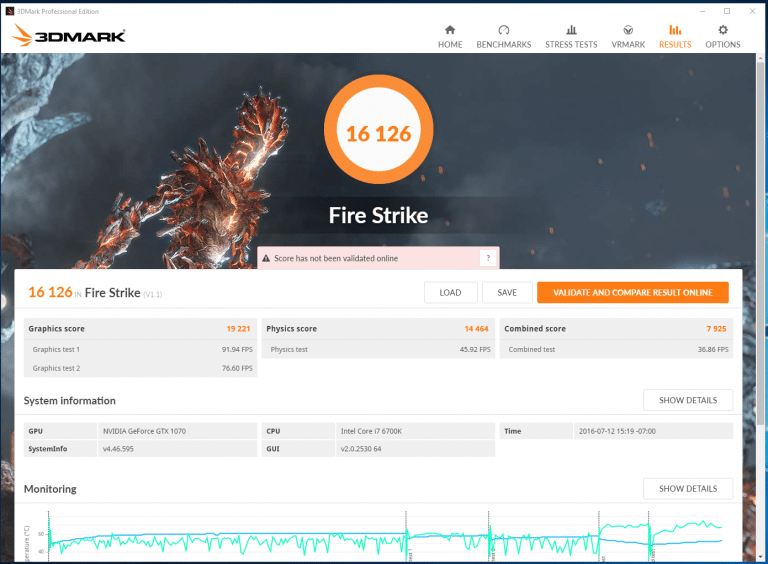
Task: Click the SystemInfo version v4.46.595
Action: [118, 449]
